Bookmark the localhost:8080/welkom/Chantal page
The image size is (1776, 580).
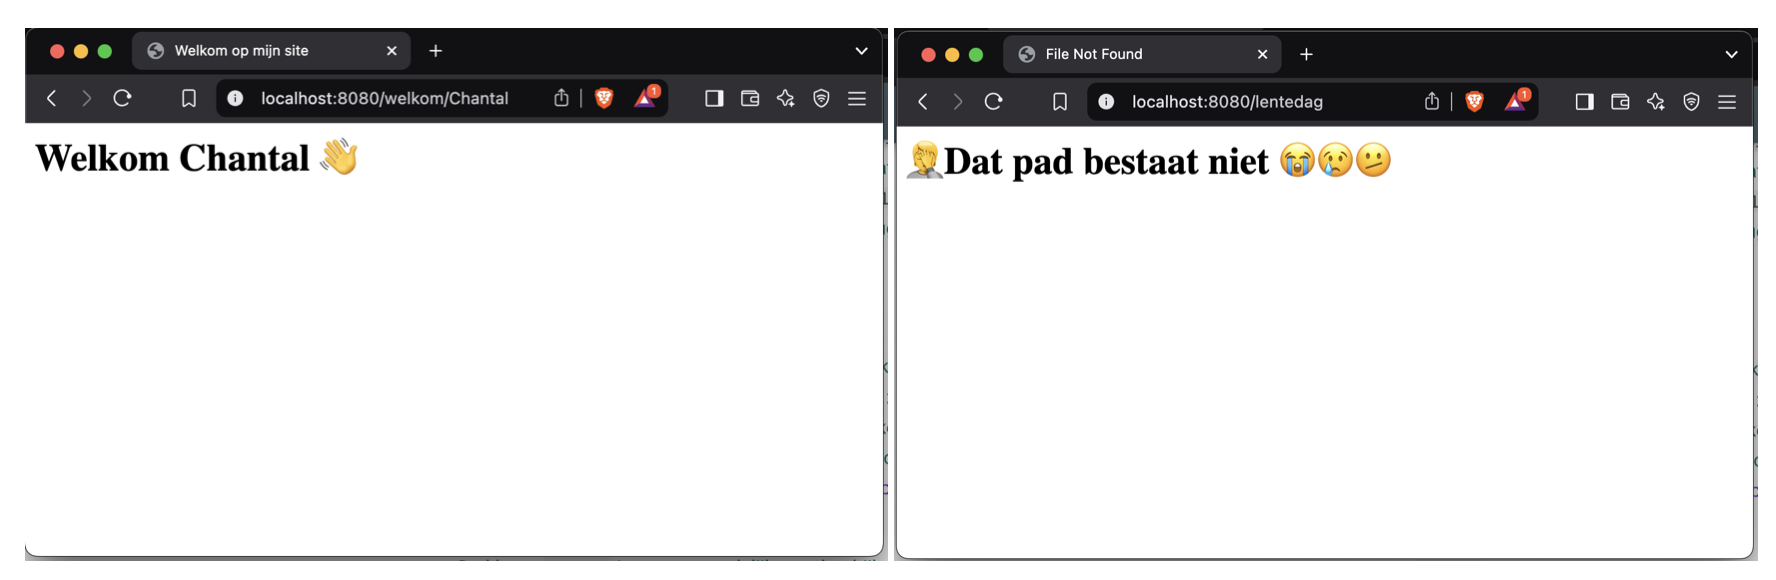188,98
